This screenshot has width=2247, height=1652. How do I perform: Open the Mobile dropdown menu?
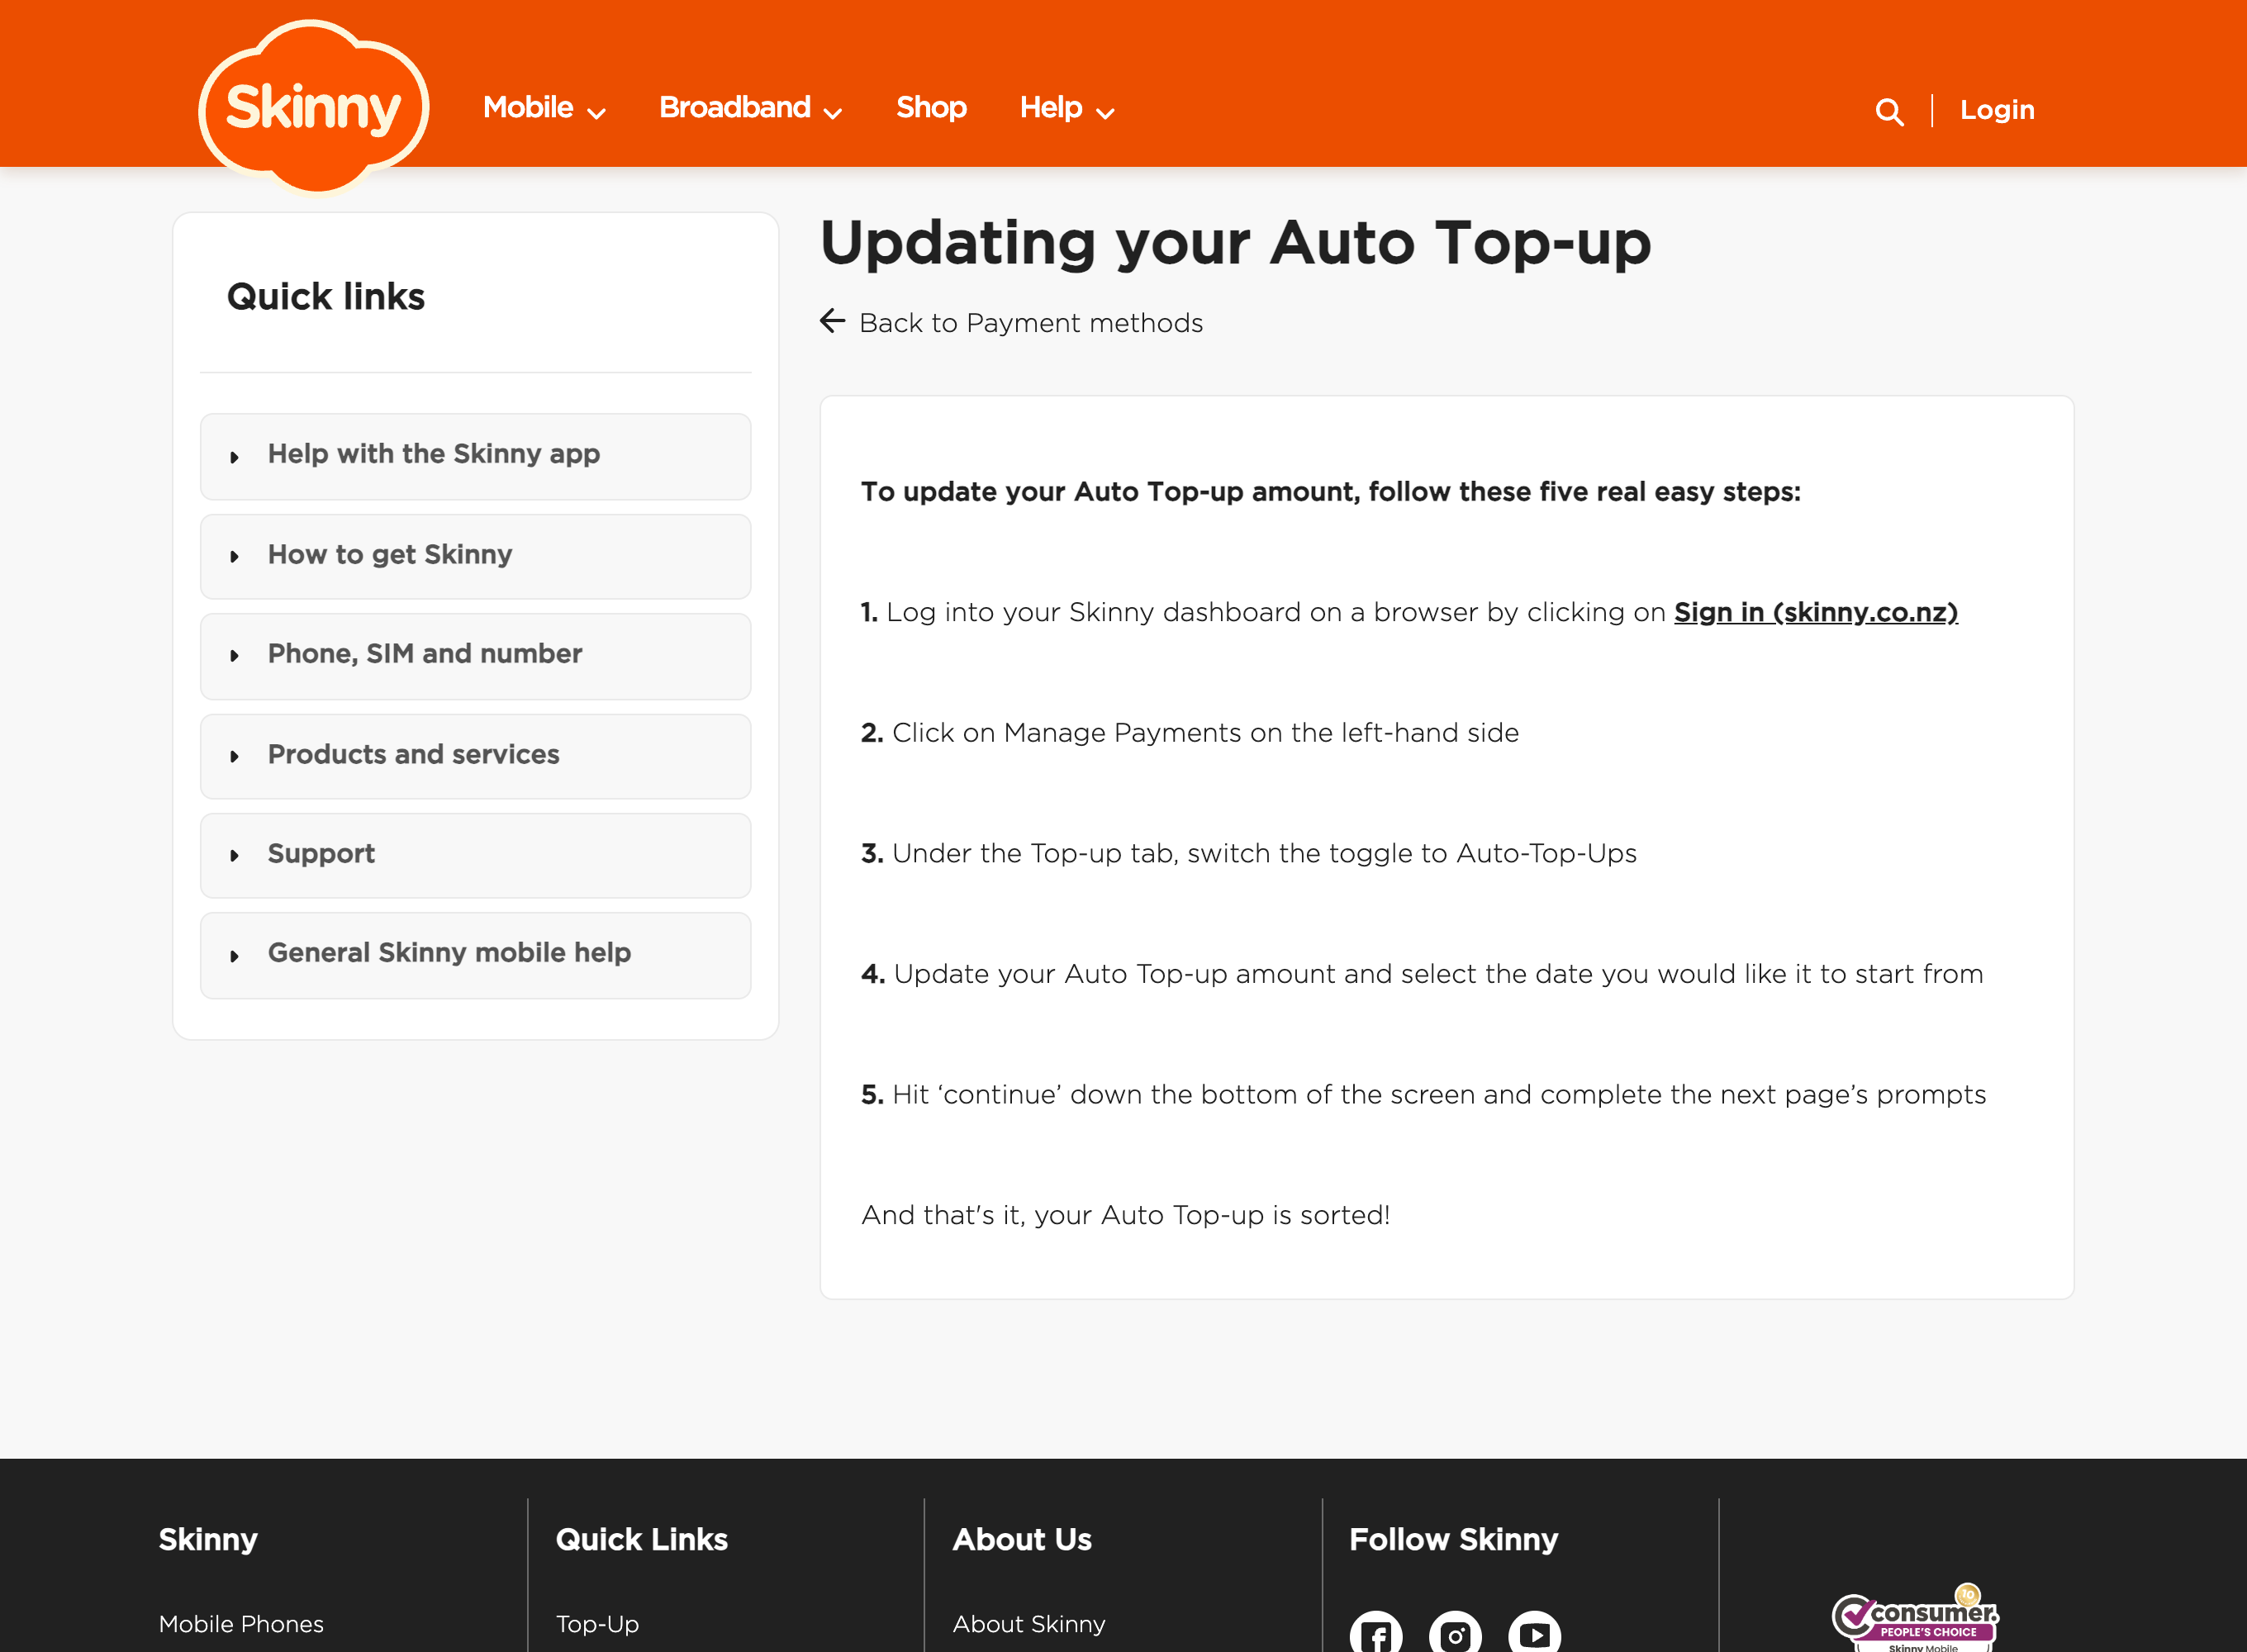click(x=544, y=108)
